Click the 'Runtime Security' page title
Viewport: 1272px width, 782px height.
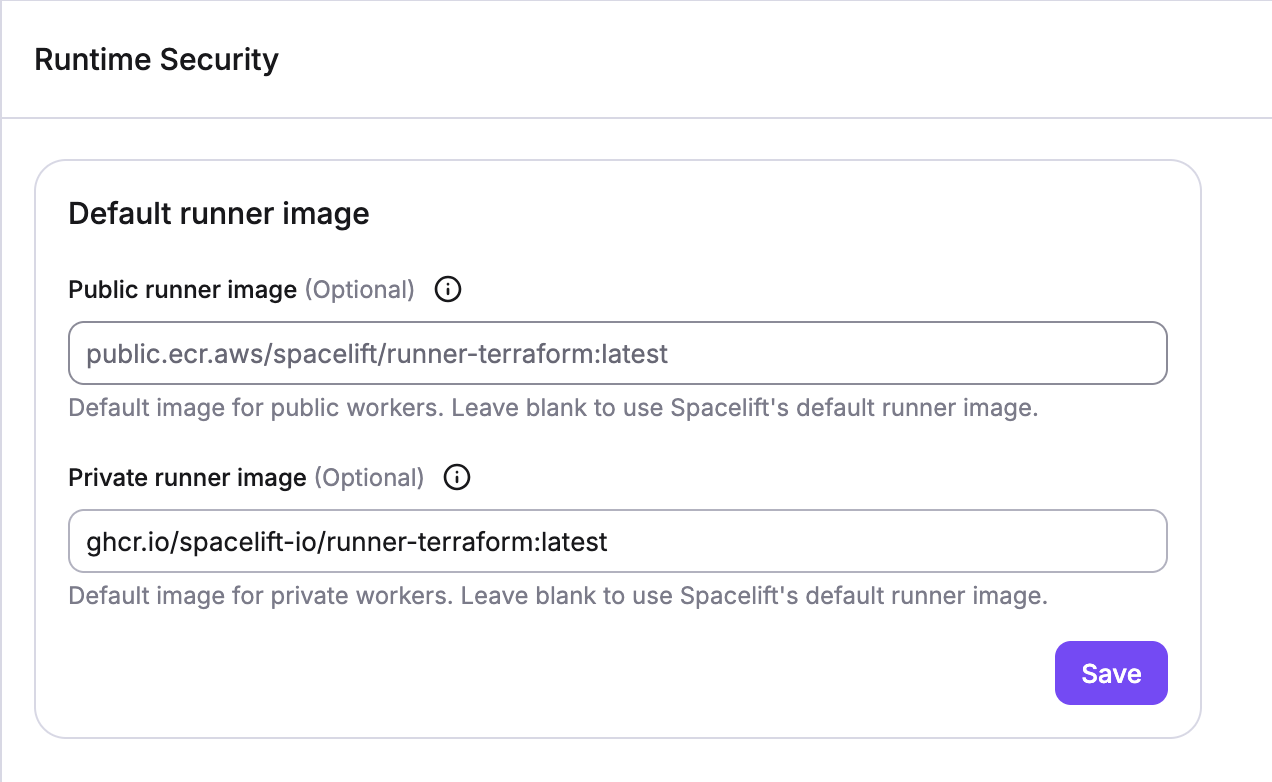156,60
